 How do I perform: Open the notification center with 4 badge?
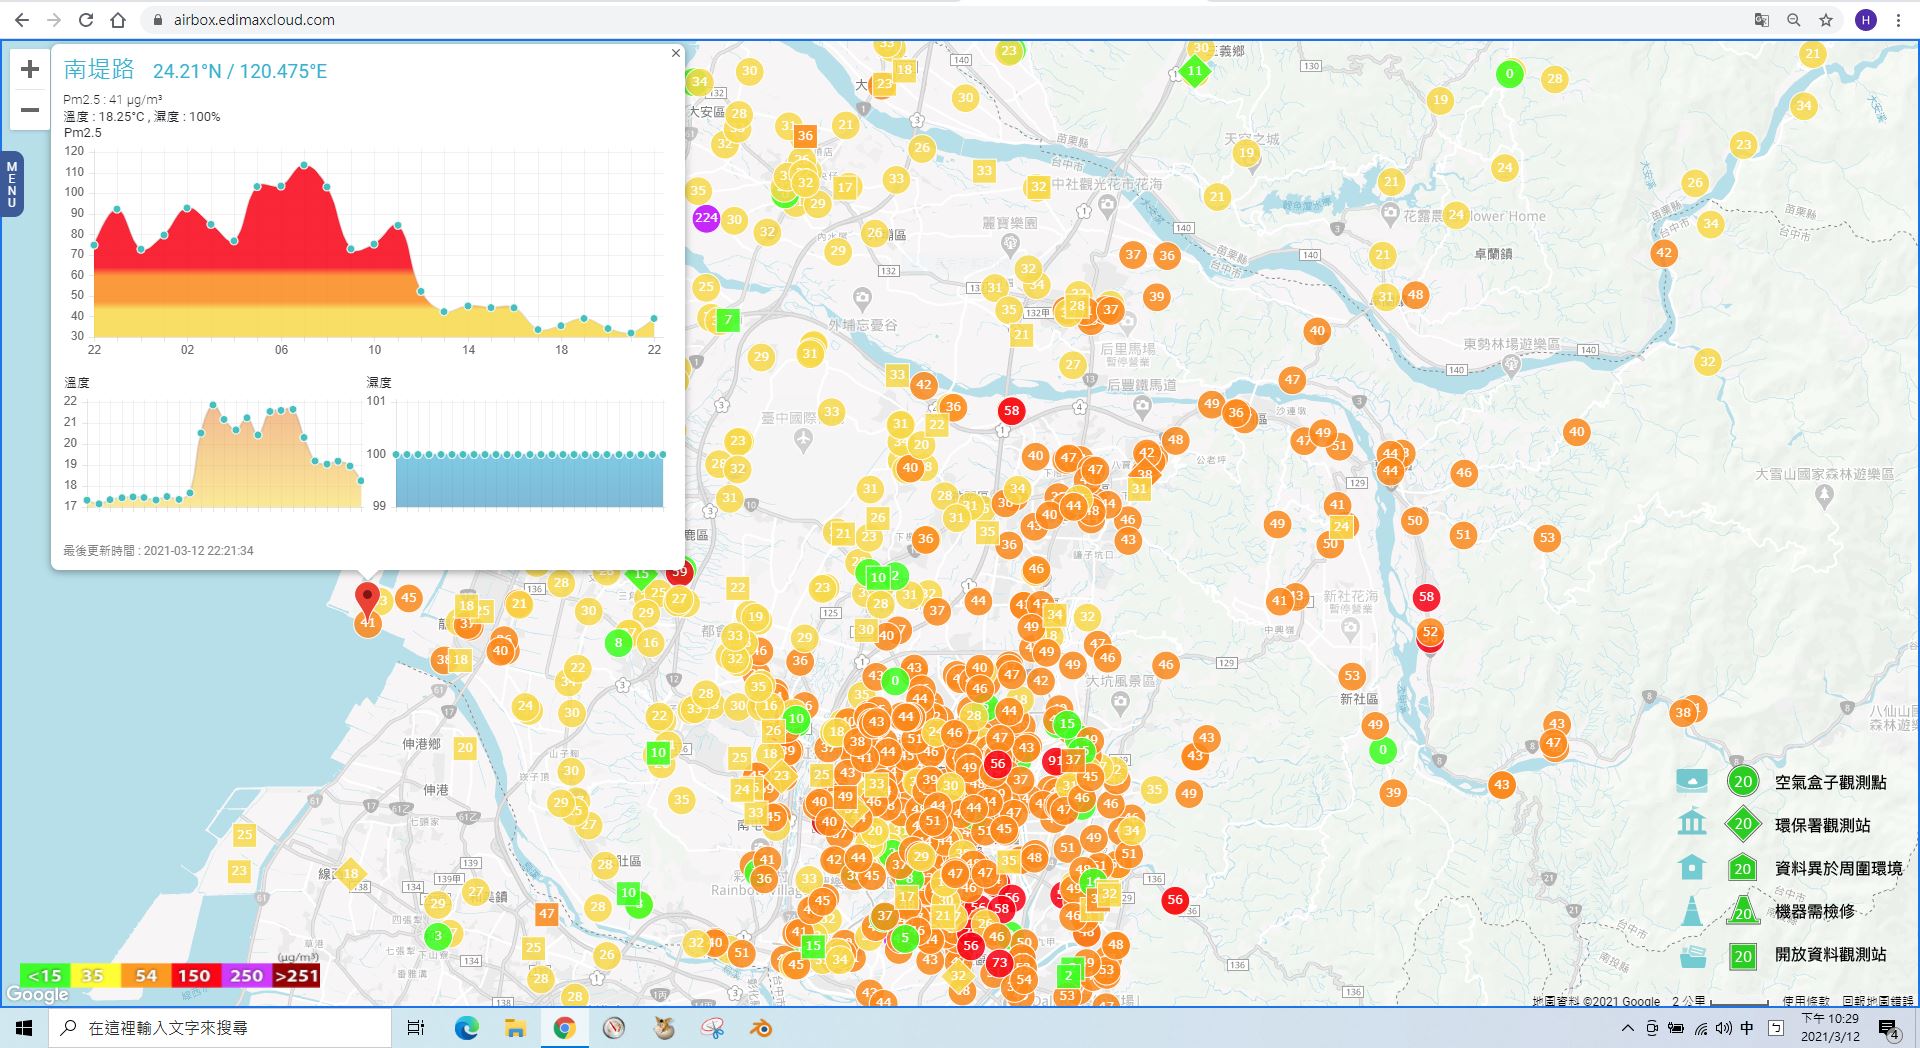pyautogui.click(x=1889, y=1029)
